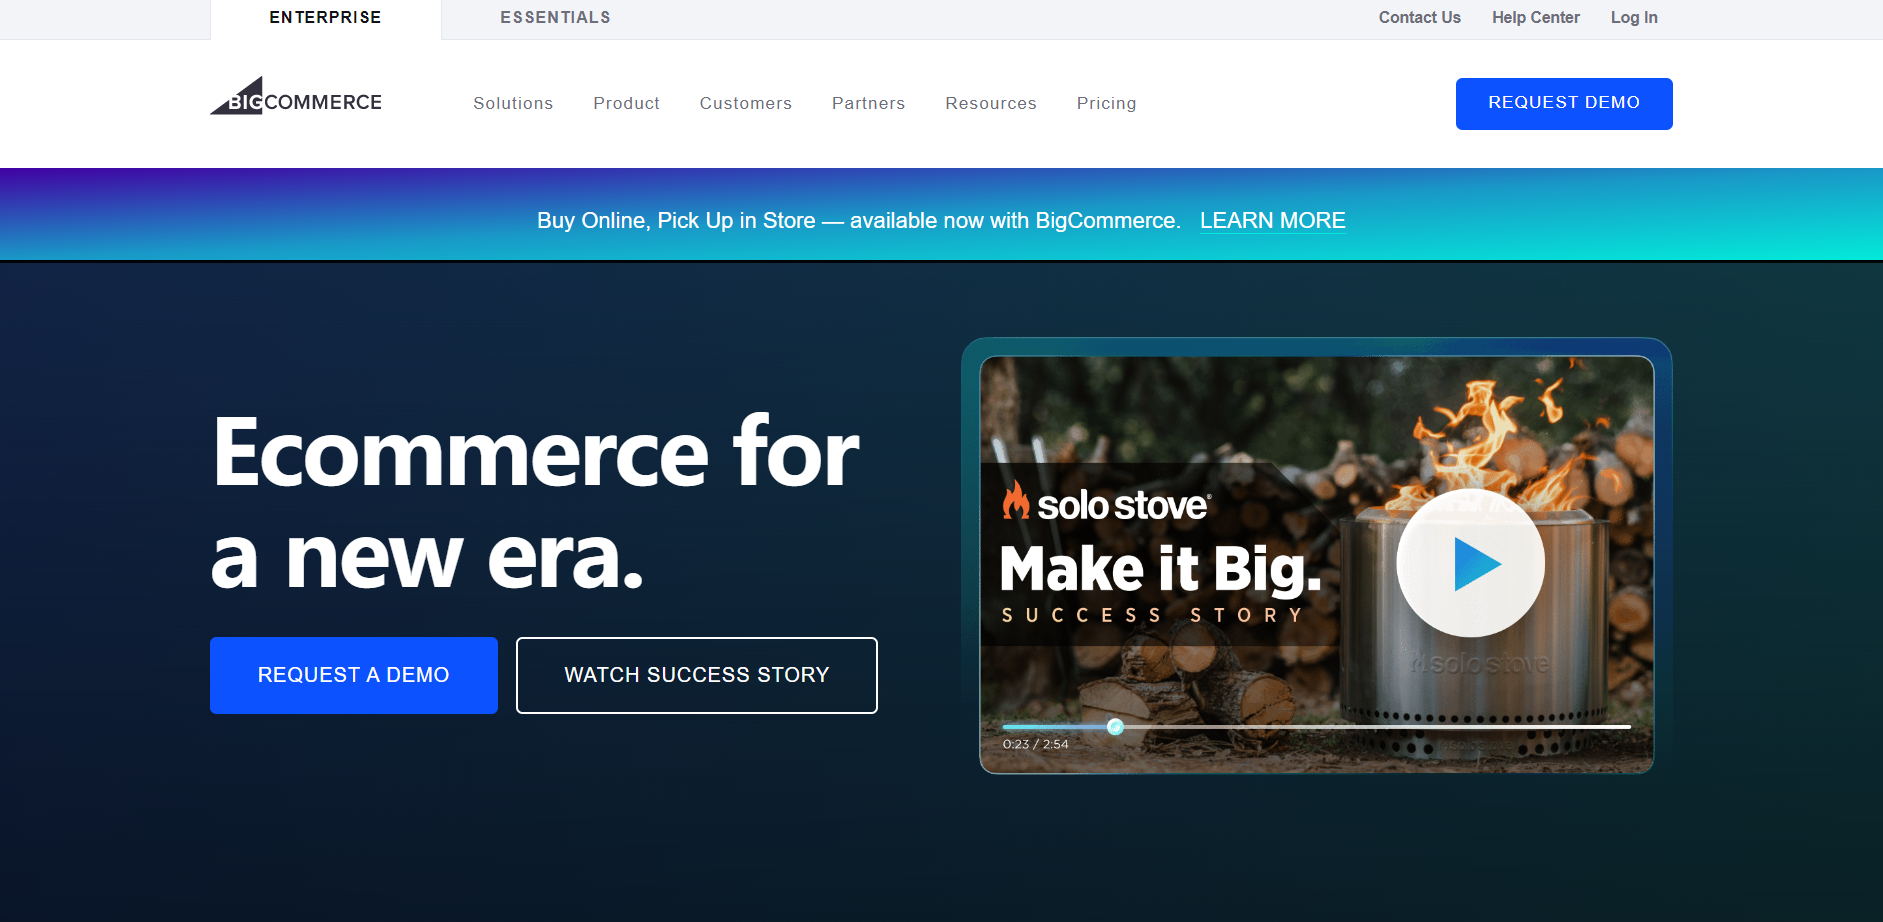The width and height of the screenshot is (1883, 922).
Task: Open the Solutions menu
Action: pyautogui.click(x=513, y=103)
